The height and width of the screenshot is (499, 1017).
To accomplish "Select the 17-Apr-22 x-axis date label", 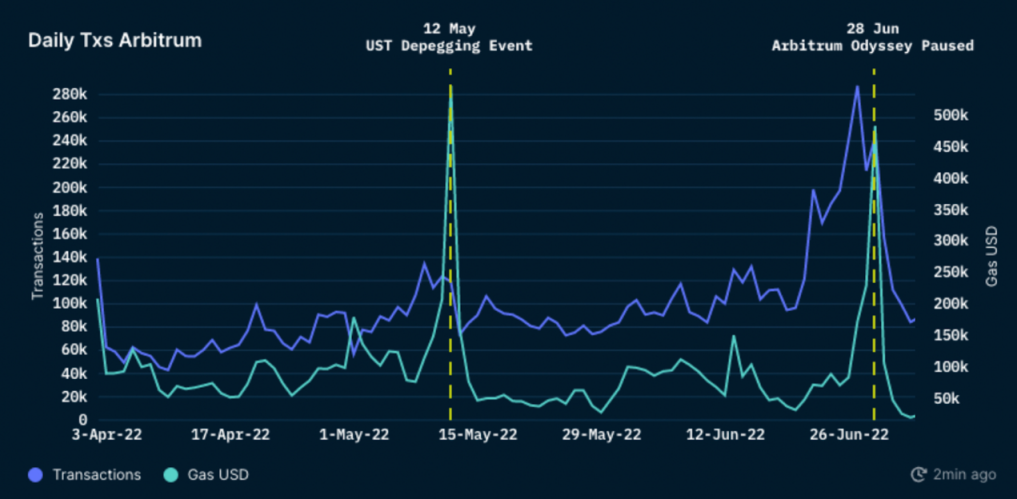I will [230, 435].
